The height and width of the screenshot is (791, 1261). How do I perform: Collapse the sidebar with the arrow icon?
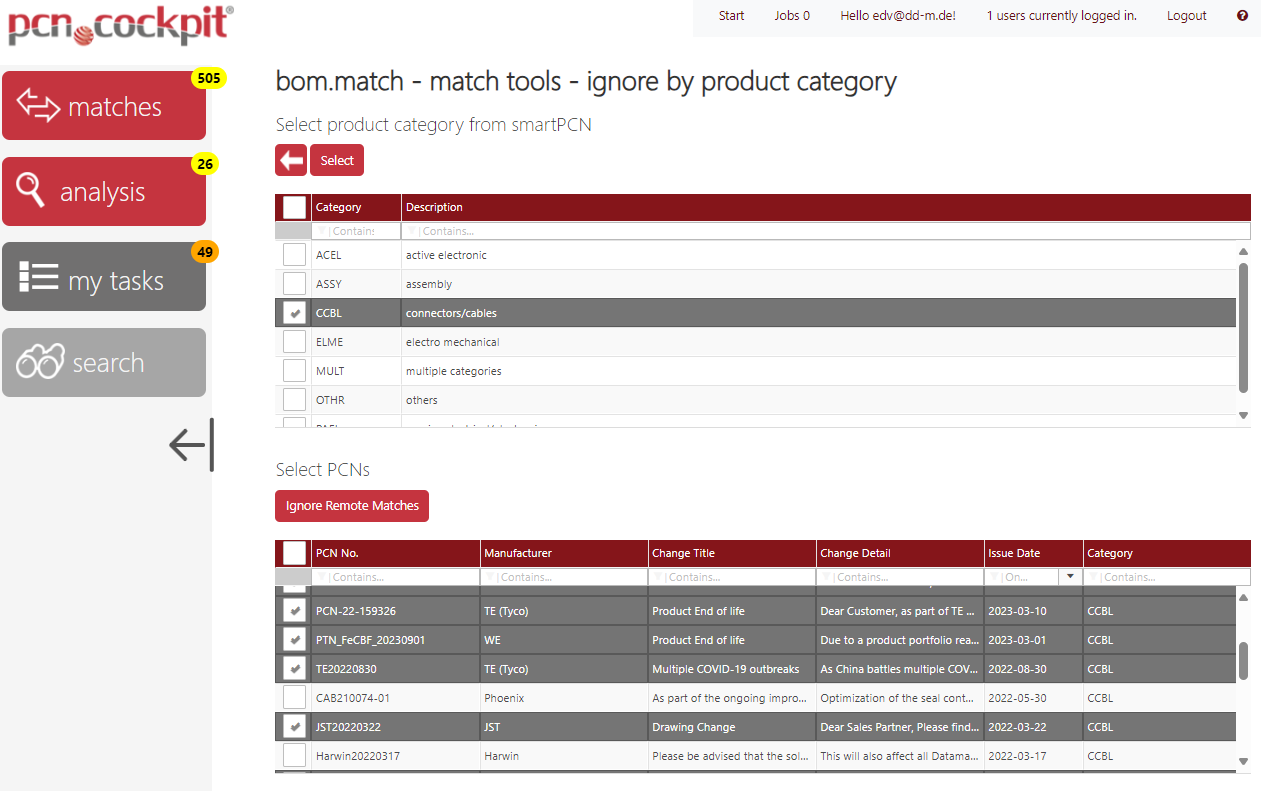click(x=191, y=445)
